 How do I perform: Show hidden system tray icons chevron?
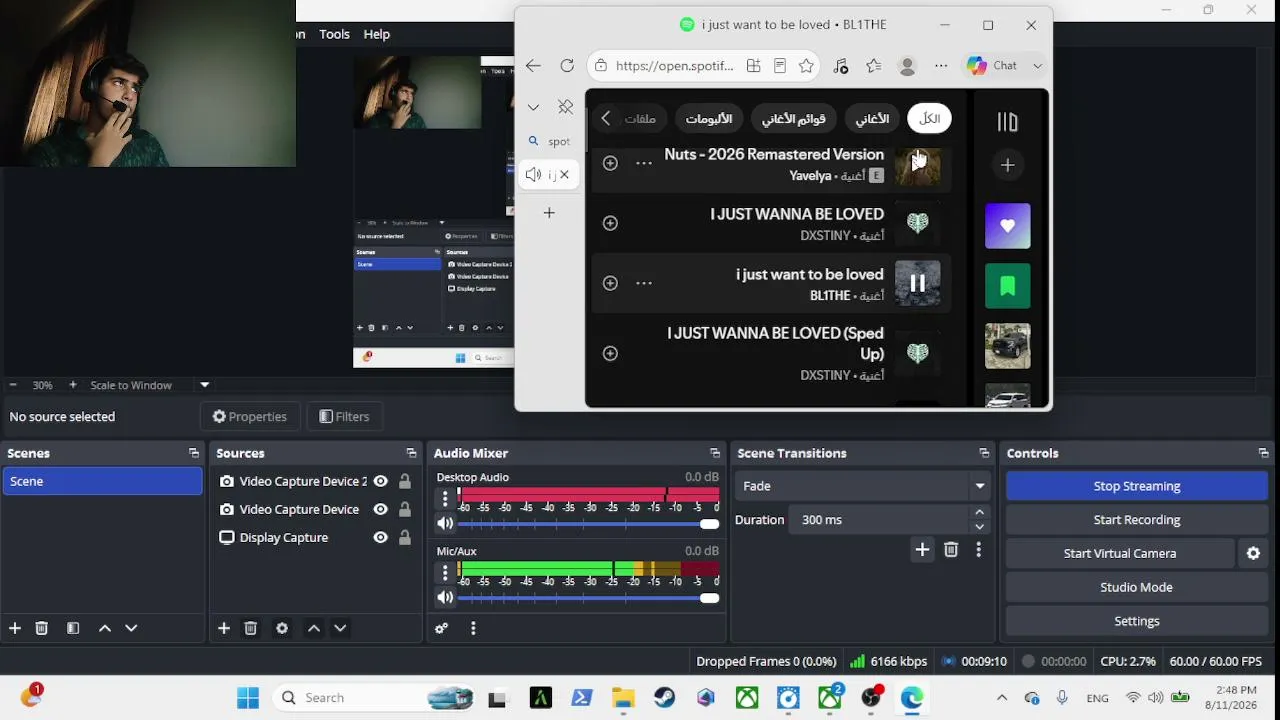pos(1002,698)
